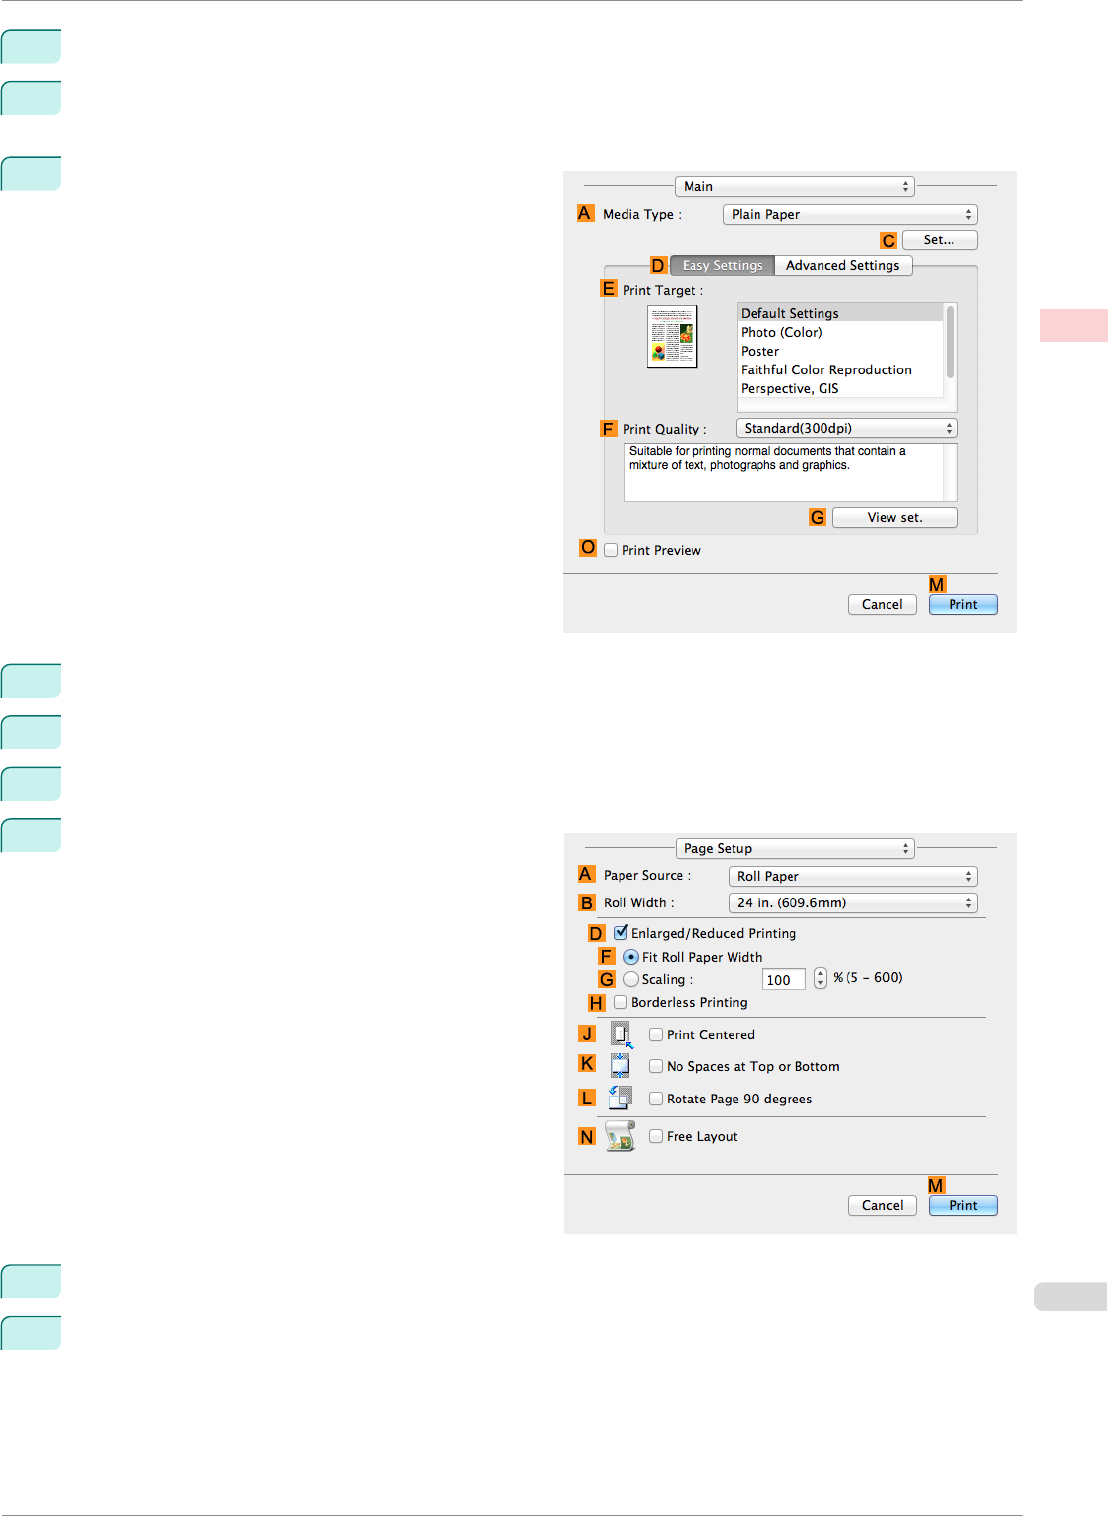Enable Borderless Printing checkbox
This screenshot has width=1108, height=1516.
pos(621,1002)
